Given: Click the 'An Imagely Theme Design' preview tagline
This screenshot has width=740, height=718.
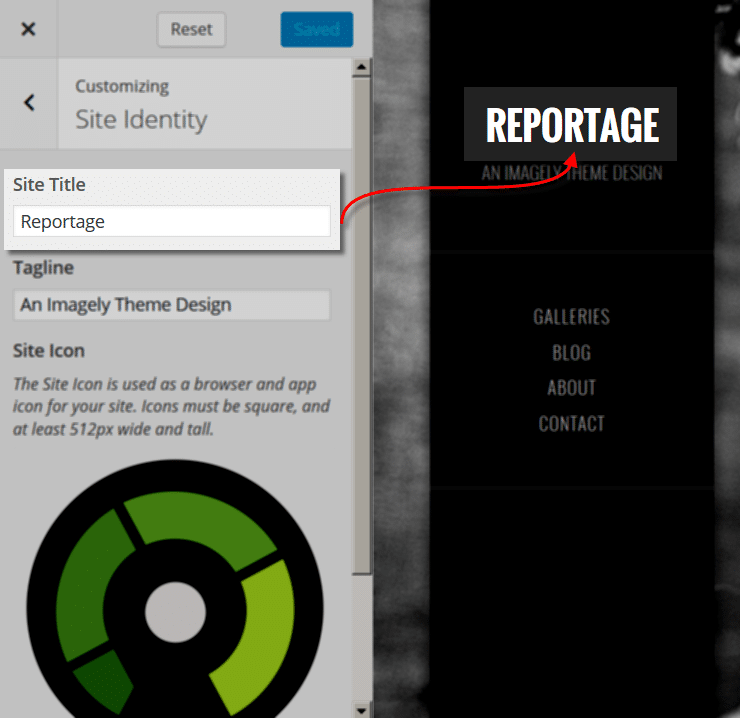Looking at the screenshot, I should (572, 173).
